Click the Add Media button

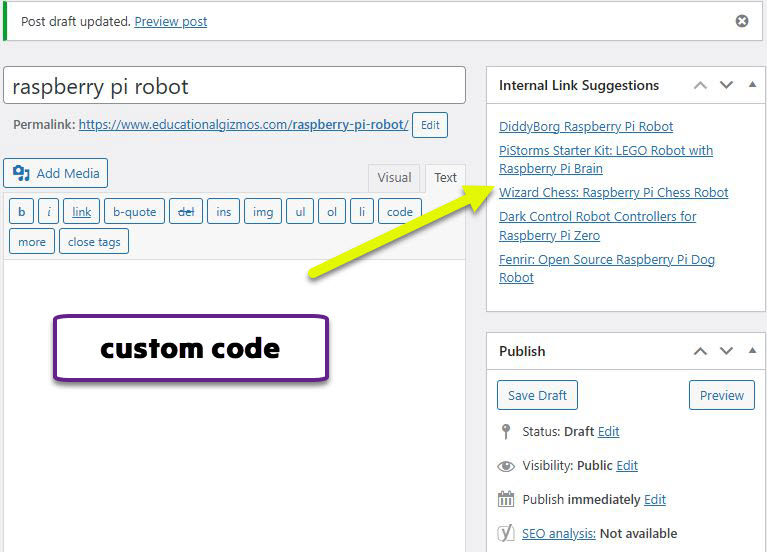(x=56, y=173)
